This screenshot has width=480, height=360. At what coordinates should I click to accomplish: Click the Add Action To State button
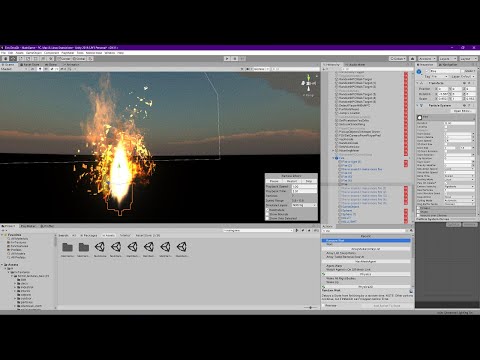tap(387, 305)
